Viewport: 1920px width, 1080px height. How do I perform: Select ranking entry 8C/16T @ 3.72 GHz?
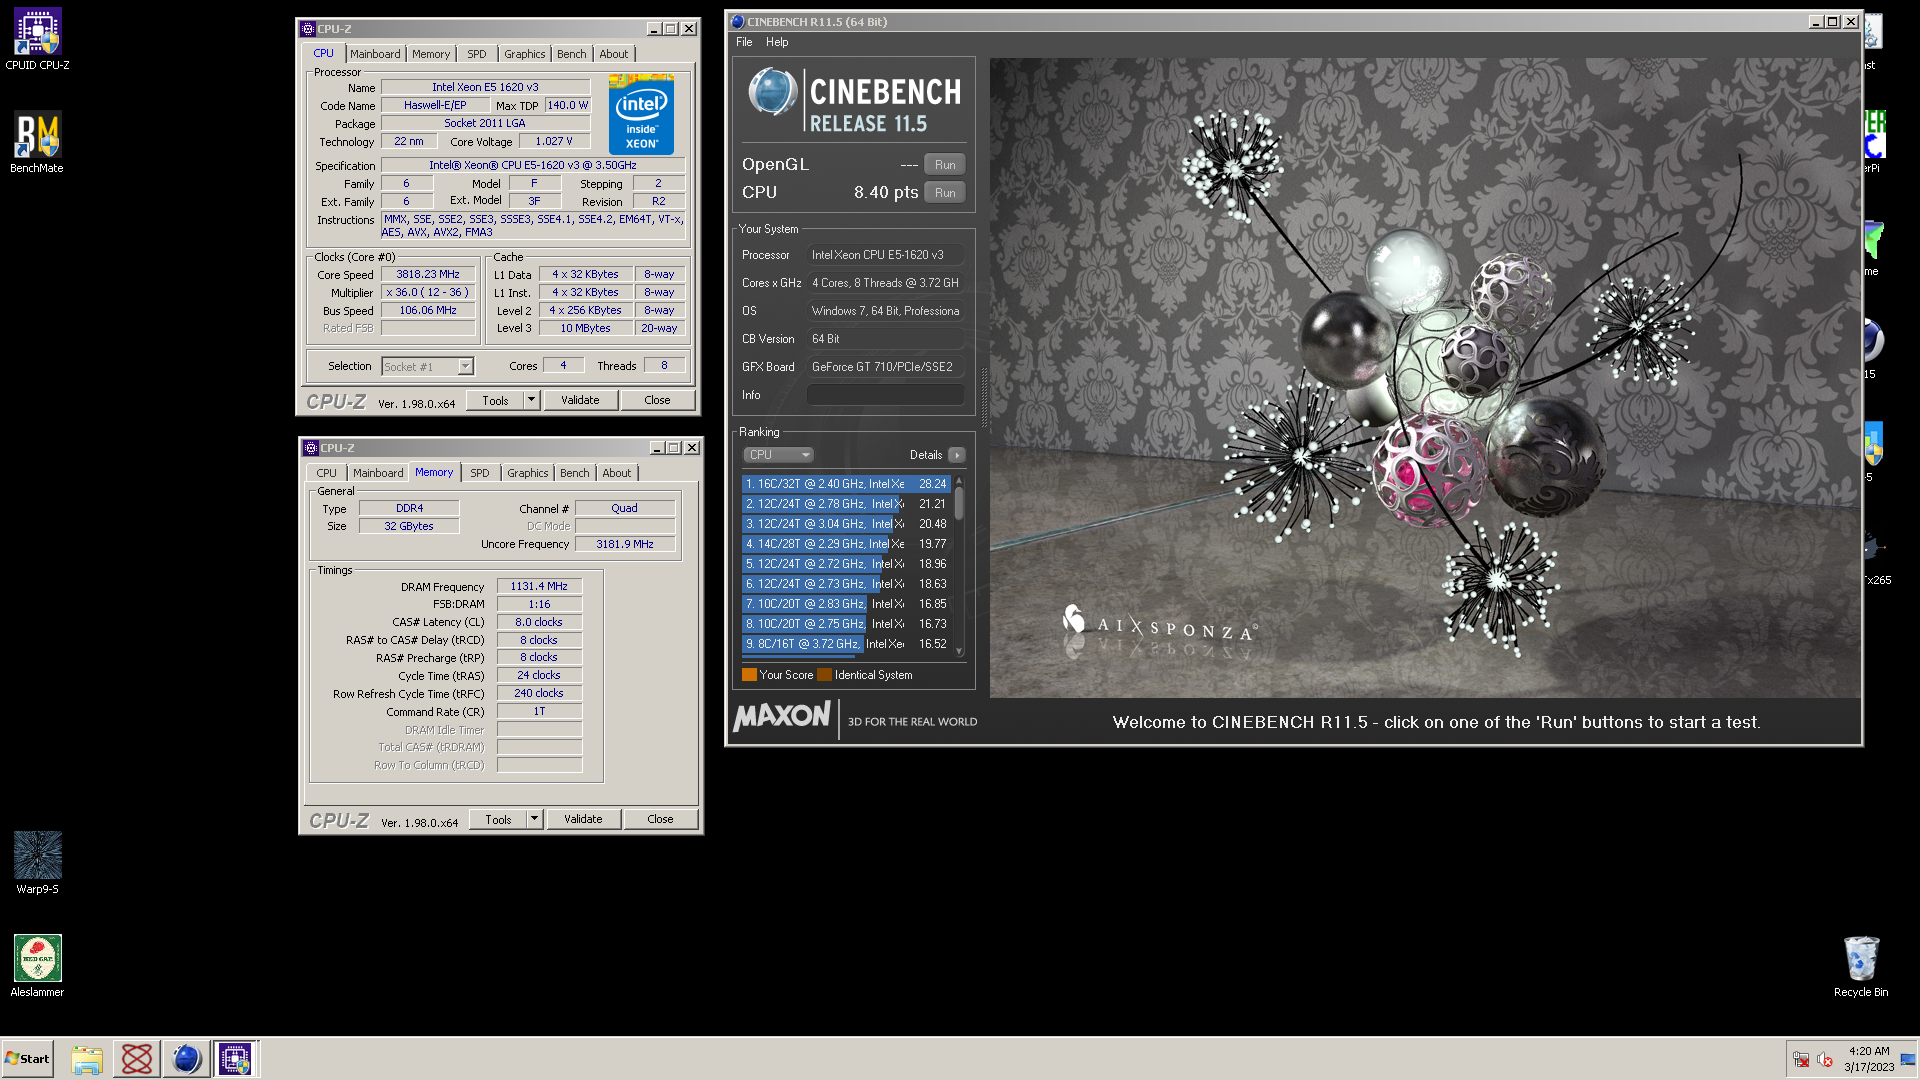point(846,644)
